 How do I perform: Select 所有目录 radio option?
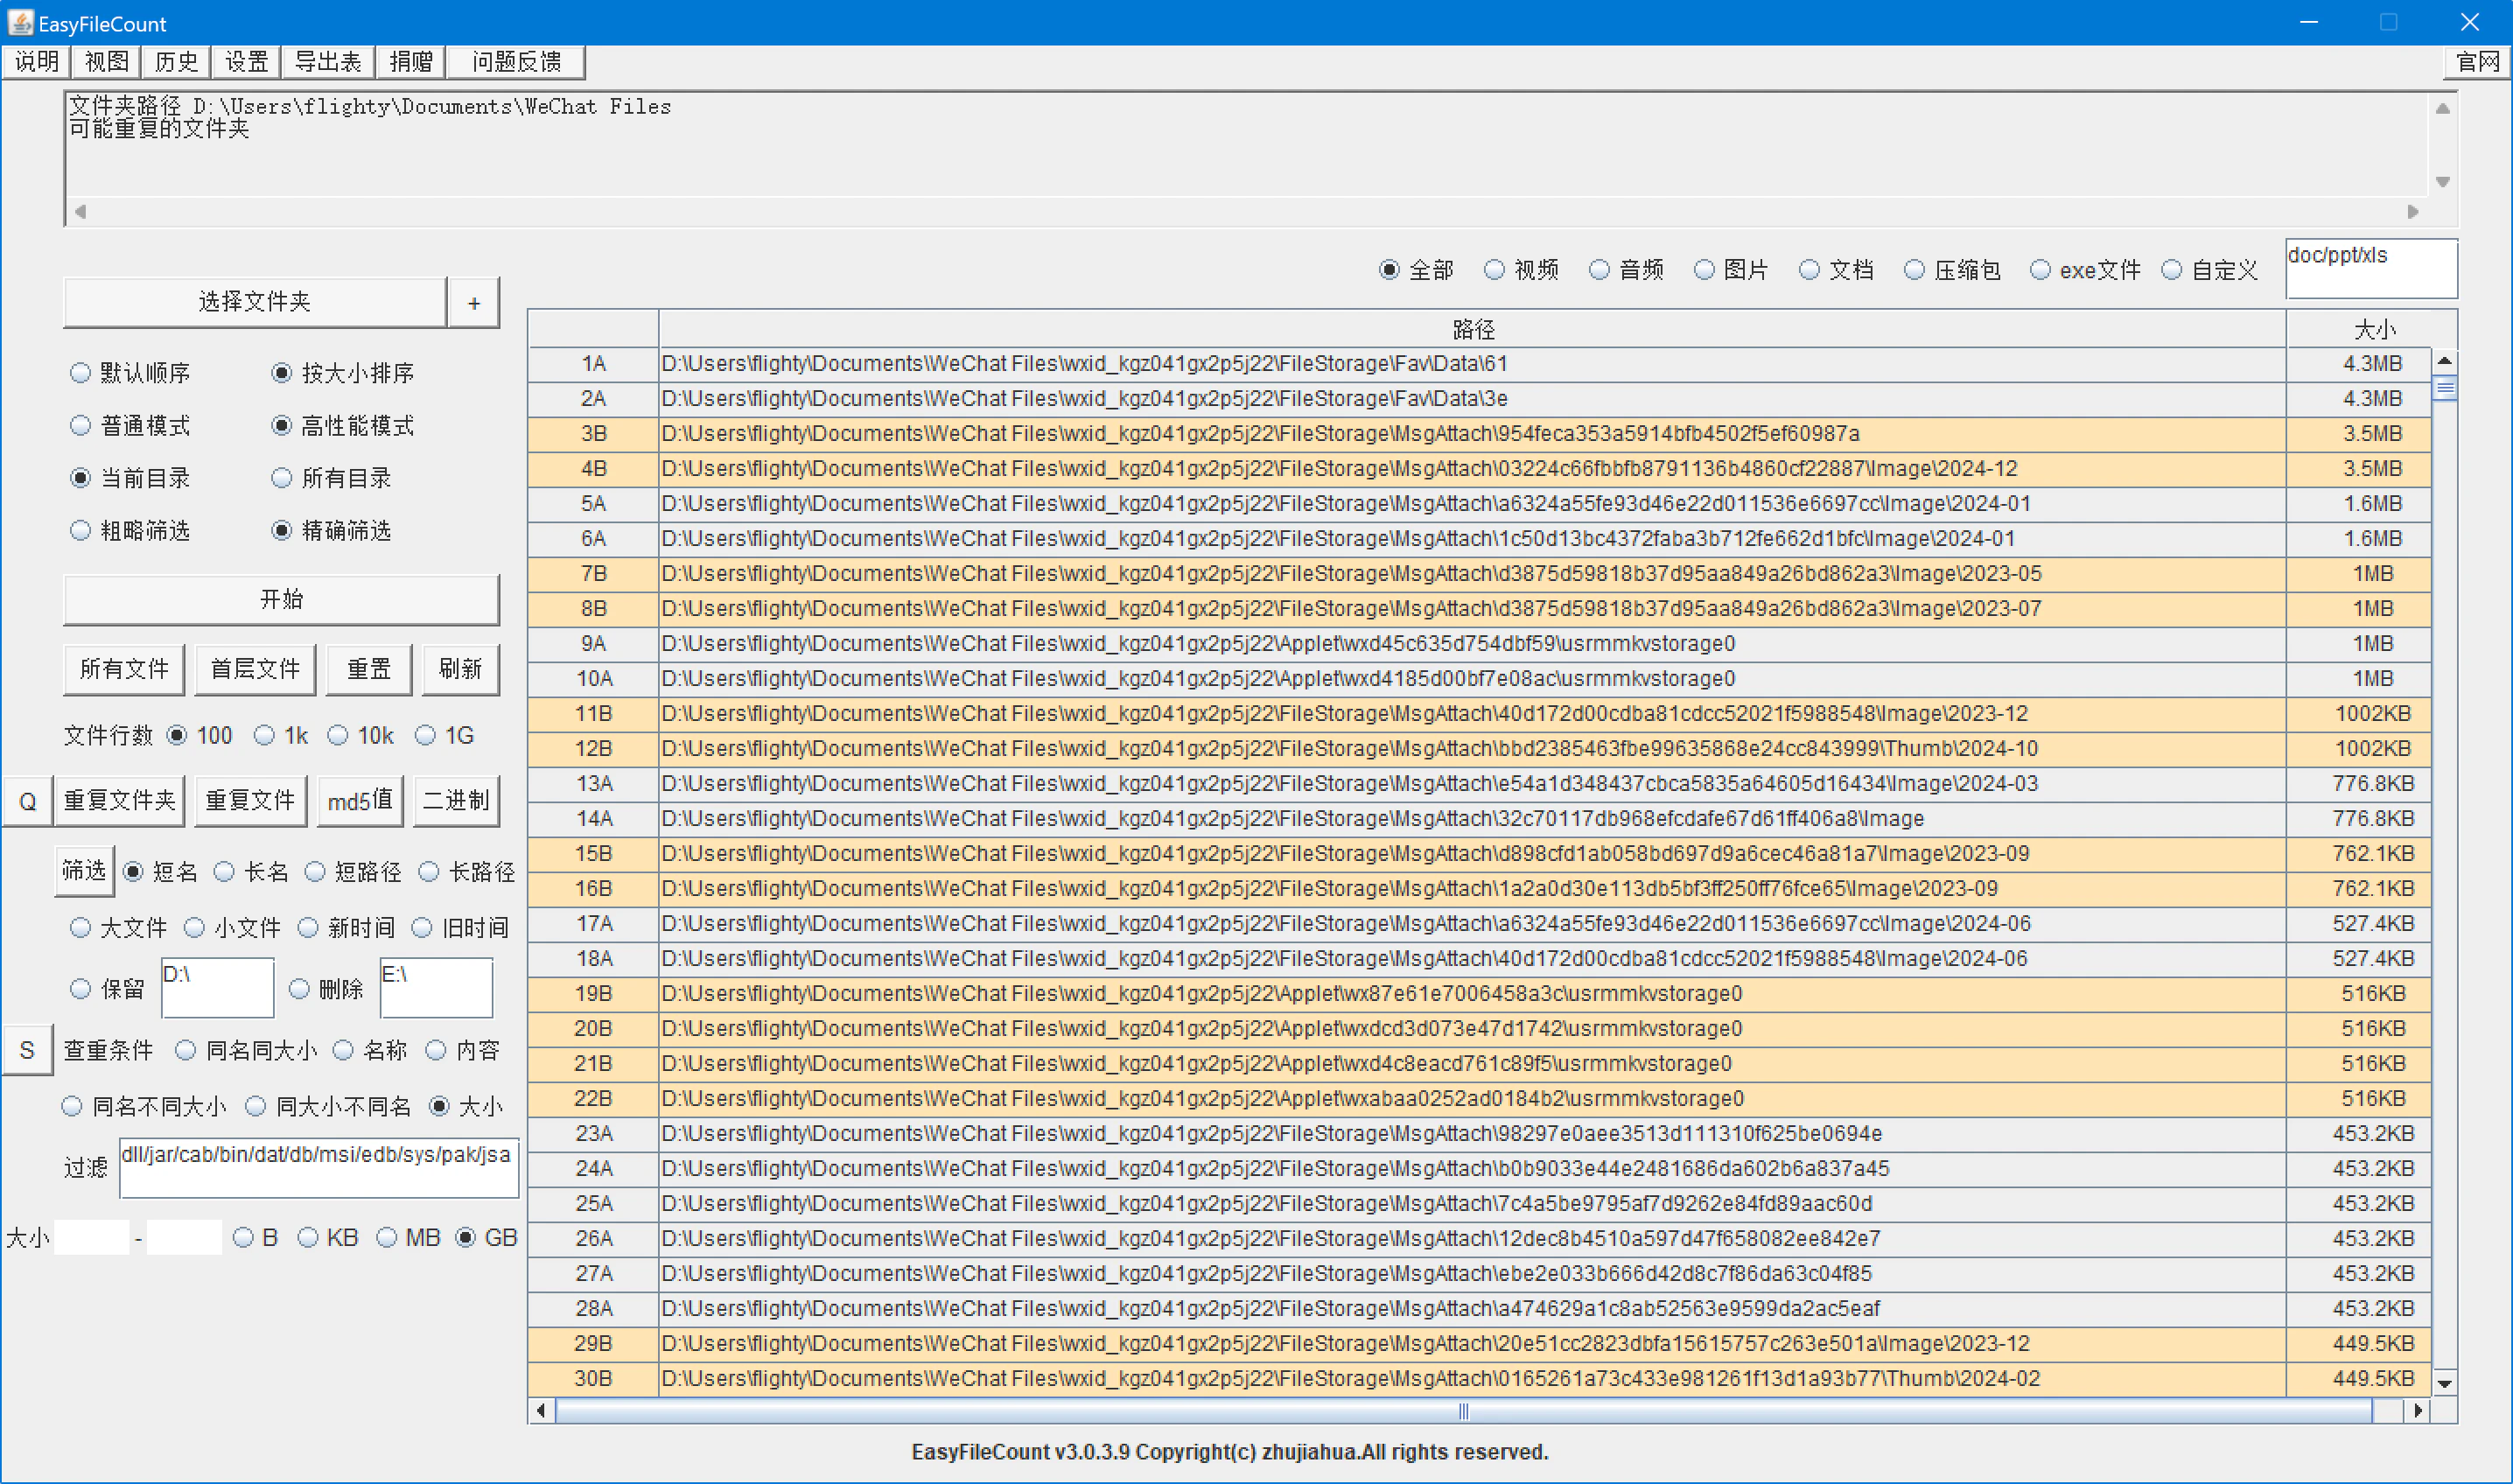(332, 478)
